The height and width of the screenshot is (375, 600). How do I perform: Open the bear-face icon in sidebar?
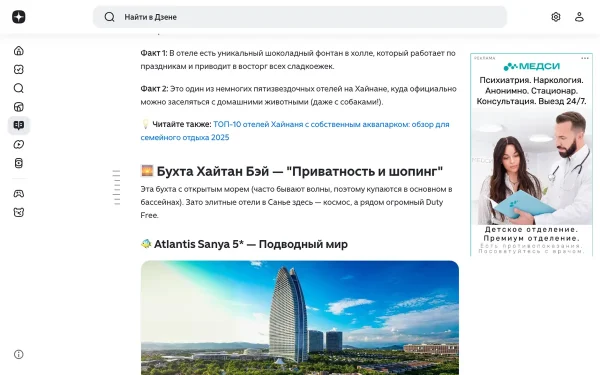click(x=18, y=212)
